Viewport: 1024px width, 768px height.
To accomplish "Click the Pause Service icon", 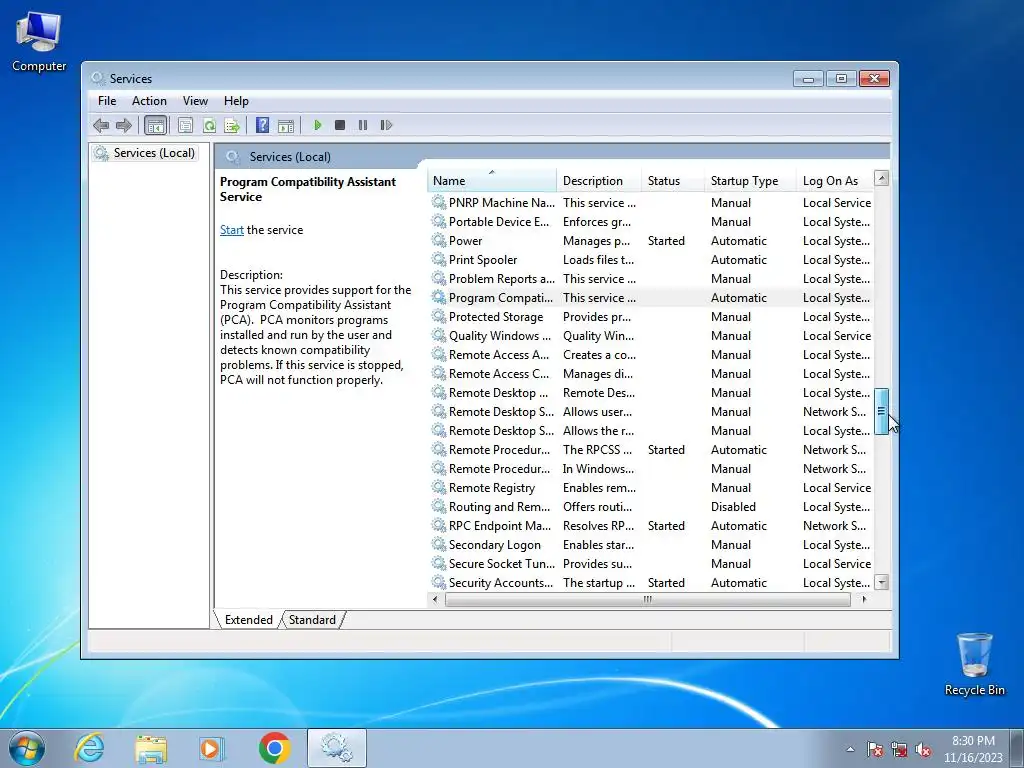I will [x=363, y=125].
